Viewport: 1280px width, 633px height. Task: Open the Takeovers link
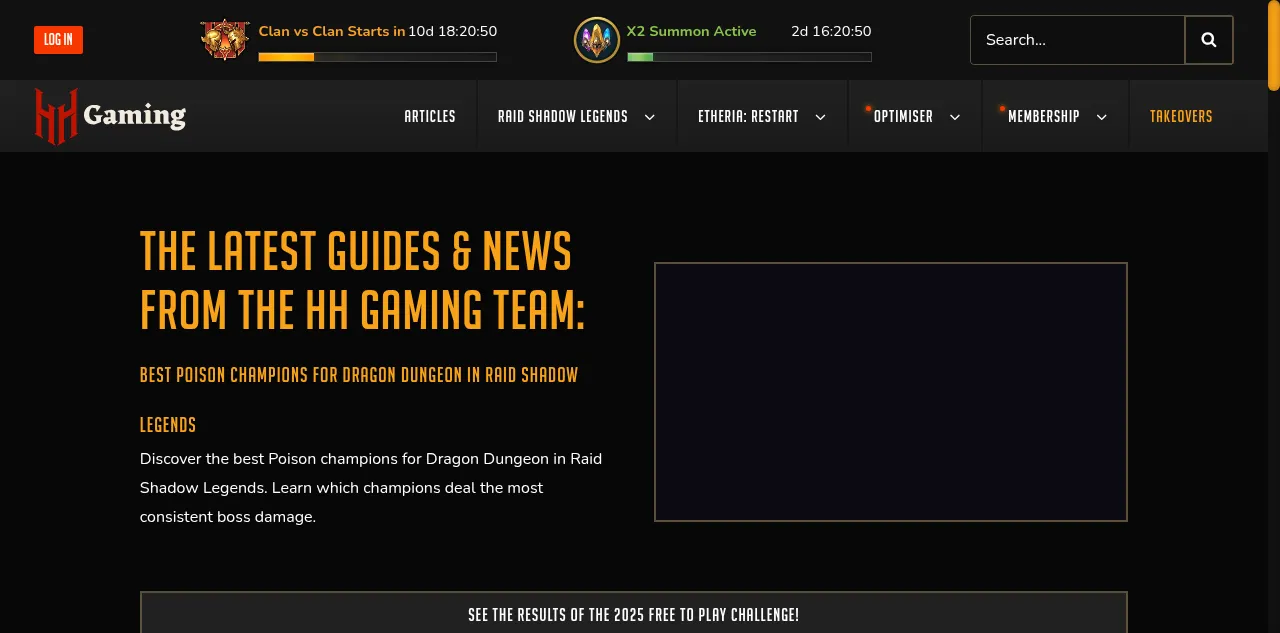pos(1181,116)
